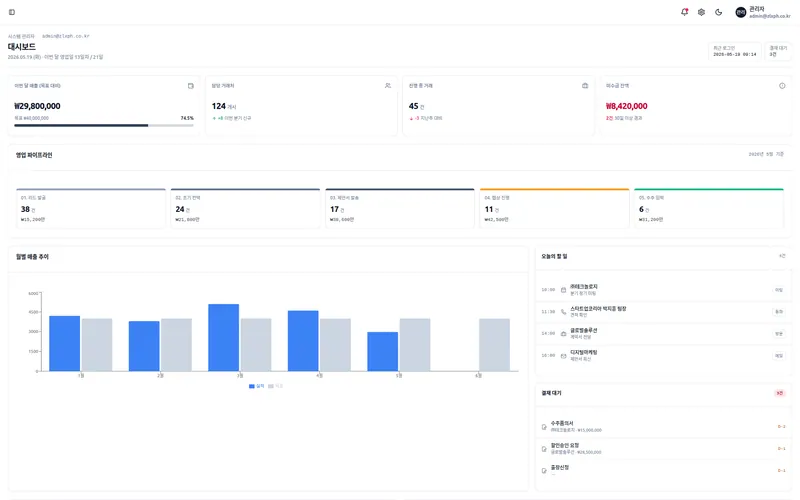Toggle the sidebar panel icon
The image size is (800, 500).
(12, 12)
